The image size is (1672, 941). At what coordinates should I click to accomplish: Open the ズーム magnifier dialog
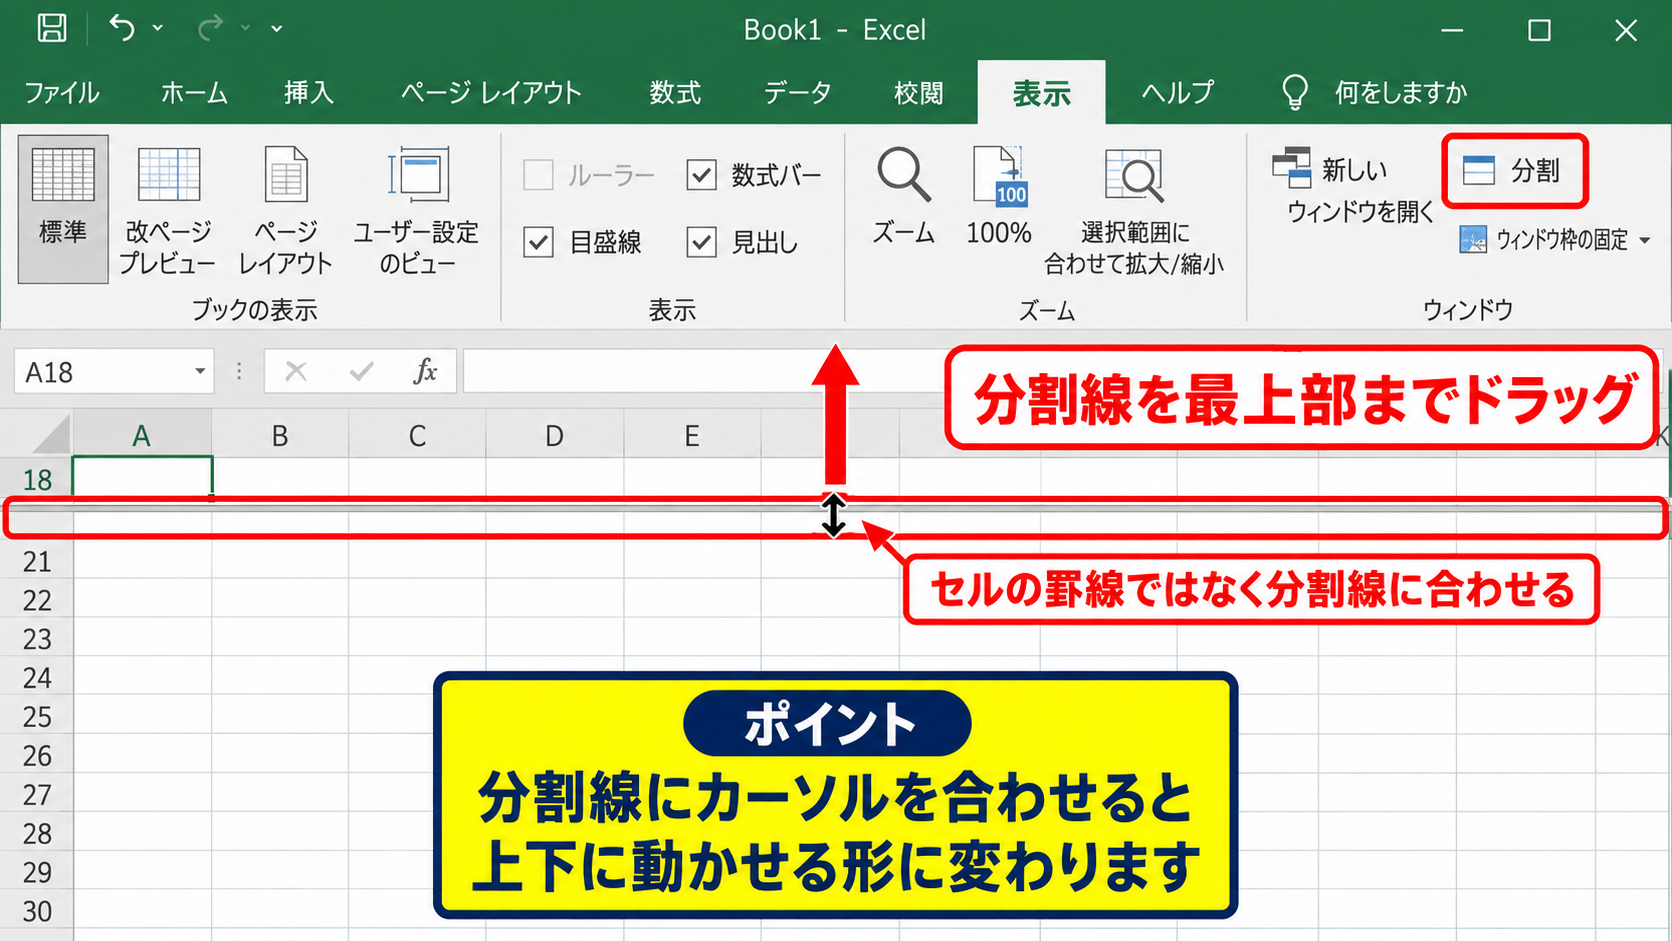[x=904, y=197]
